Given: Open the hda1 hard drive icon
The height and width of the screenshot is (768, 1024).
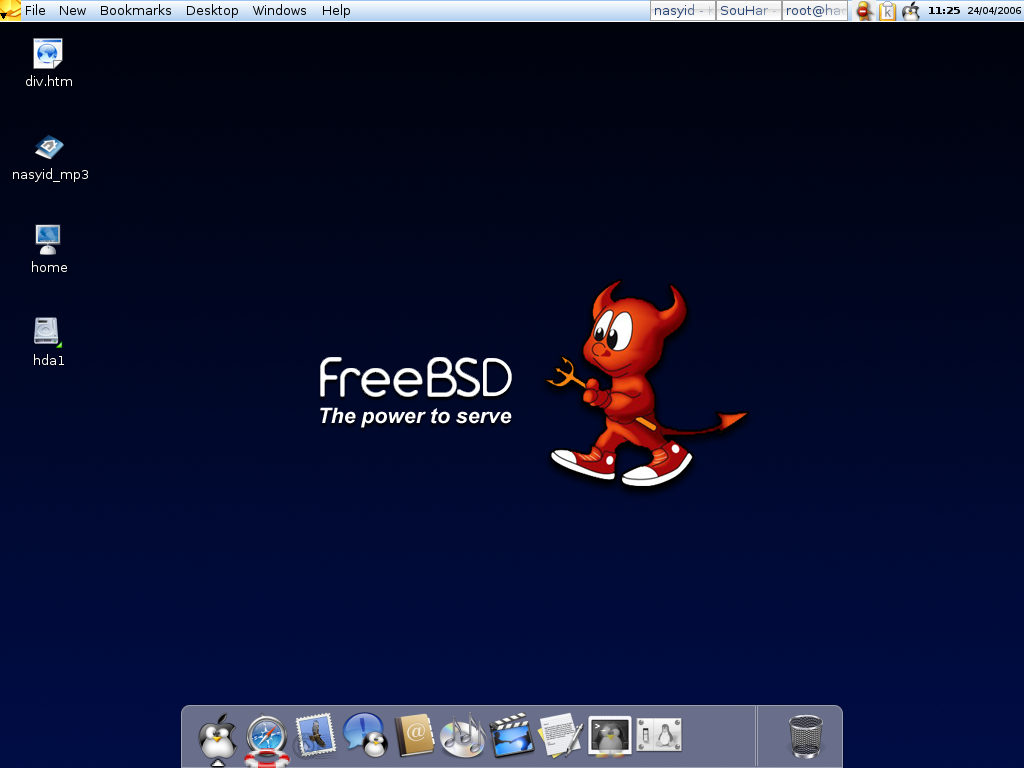Looking at the screenshot, I should (48, 342).
